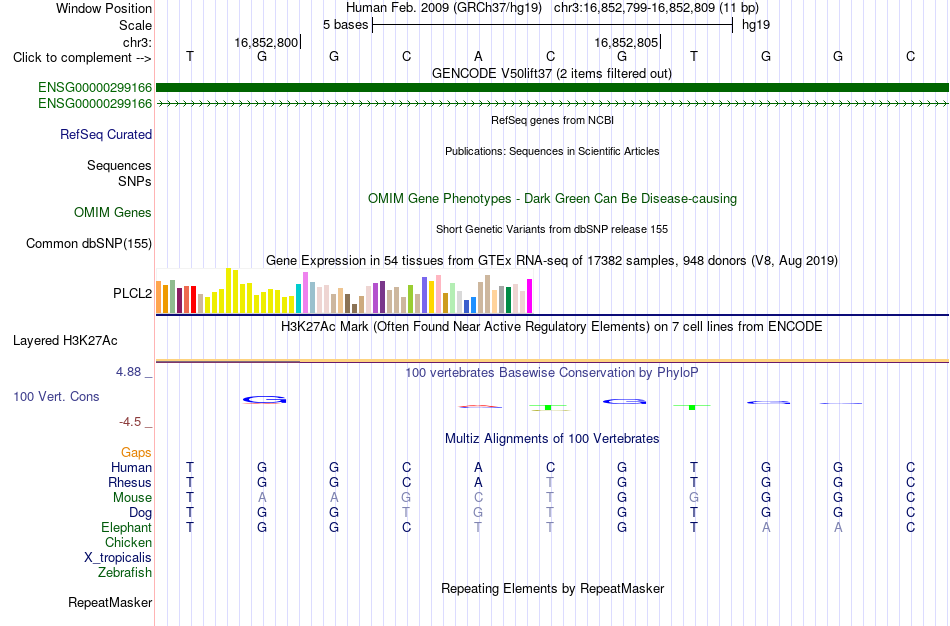Select the Zebrafish species label
The height and width of the screenshot is (626, 950).
click(125, 572)
